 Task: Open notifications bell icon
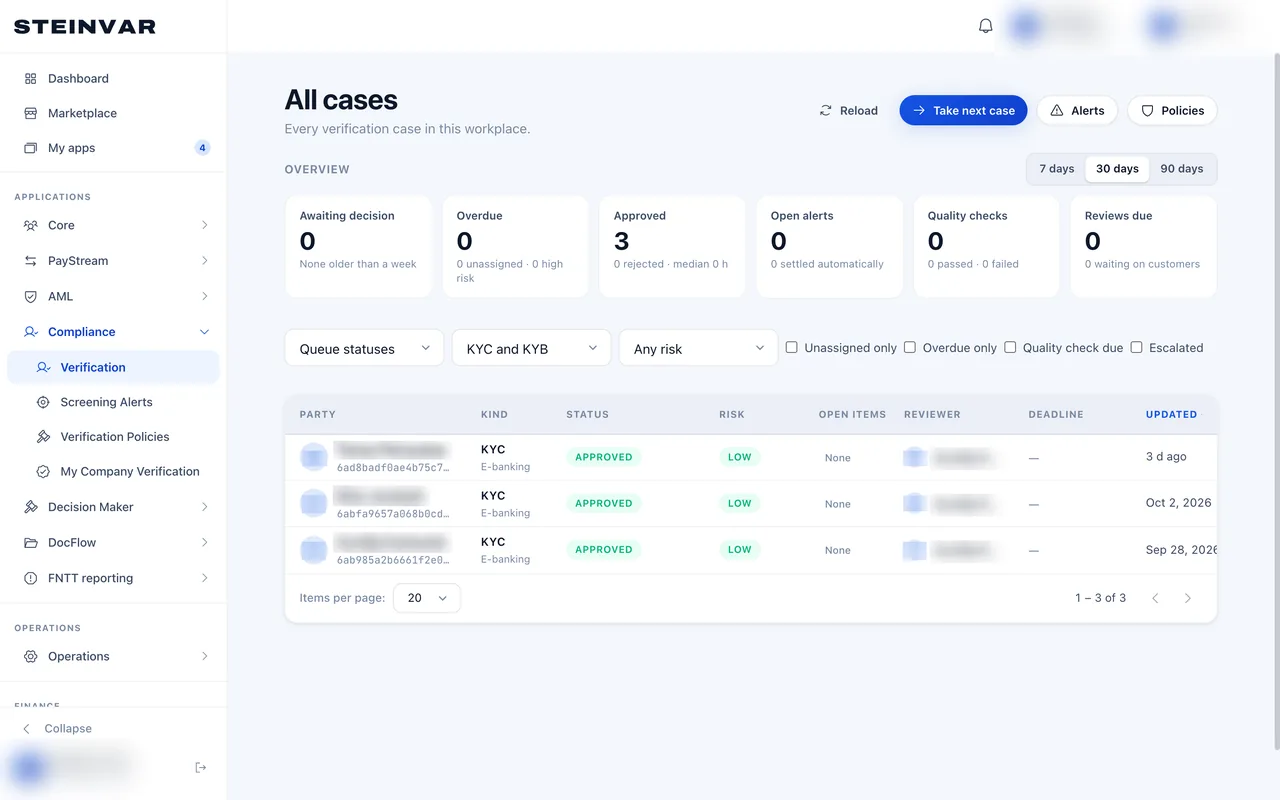point(985,26)
